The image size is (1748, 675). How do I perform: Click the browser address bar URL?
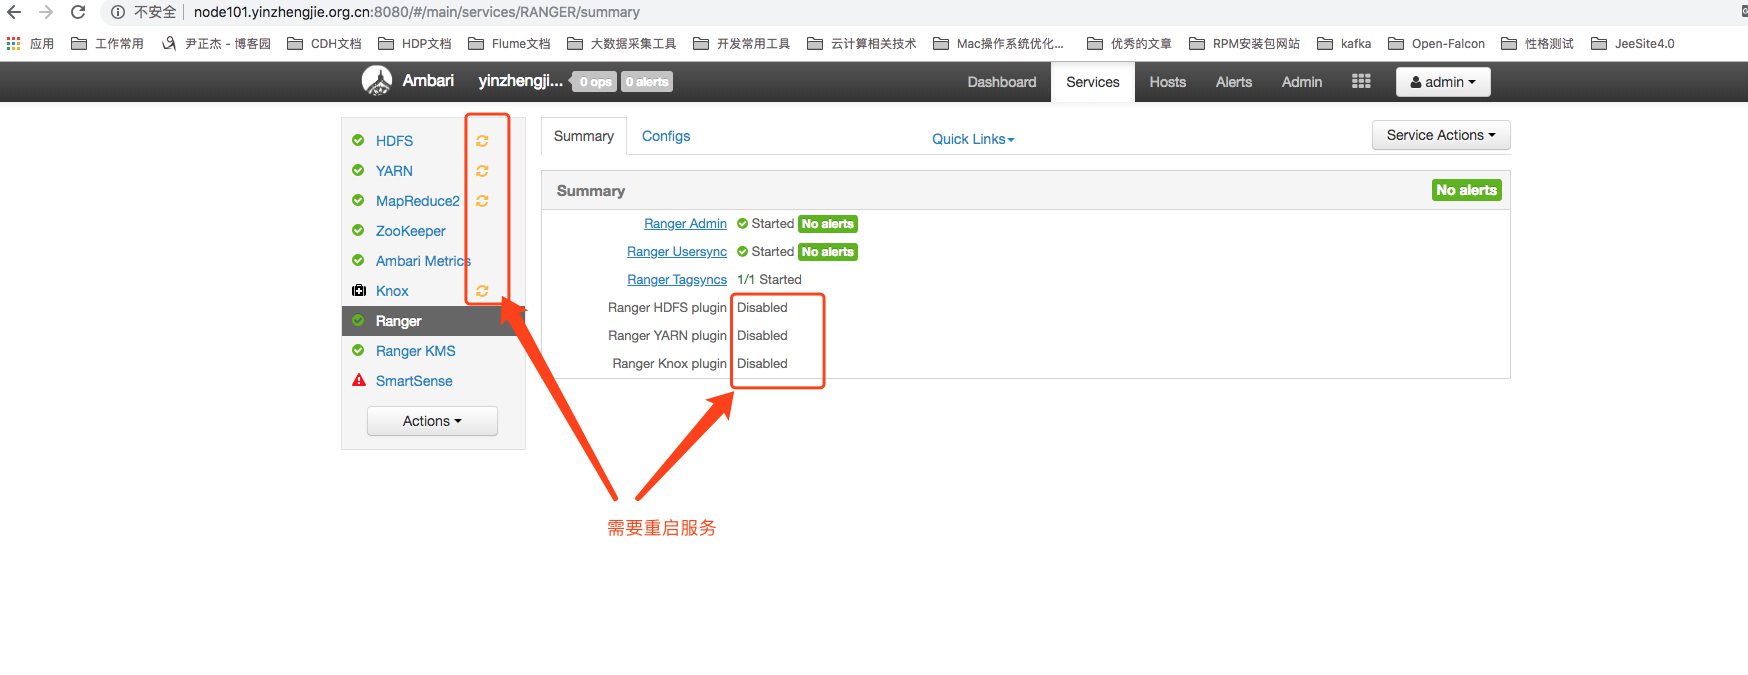click(x=416, y=12)
